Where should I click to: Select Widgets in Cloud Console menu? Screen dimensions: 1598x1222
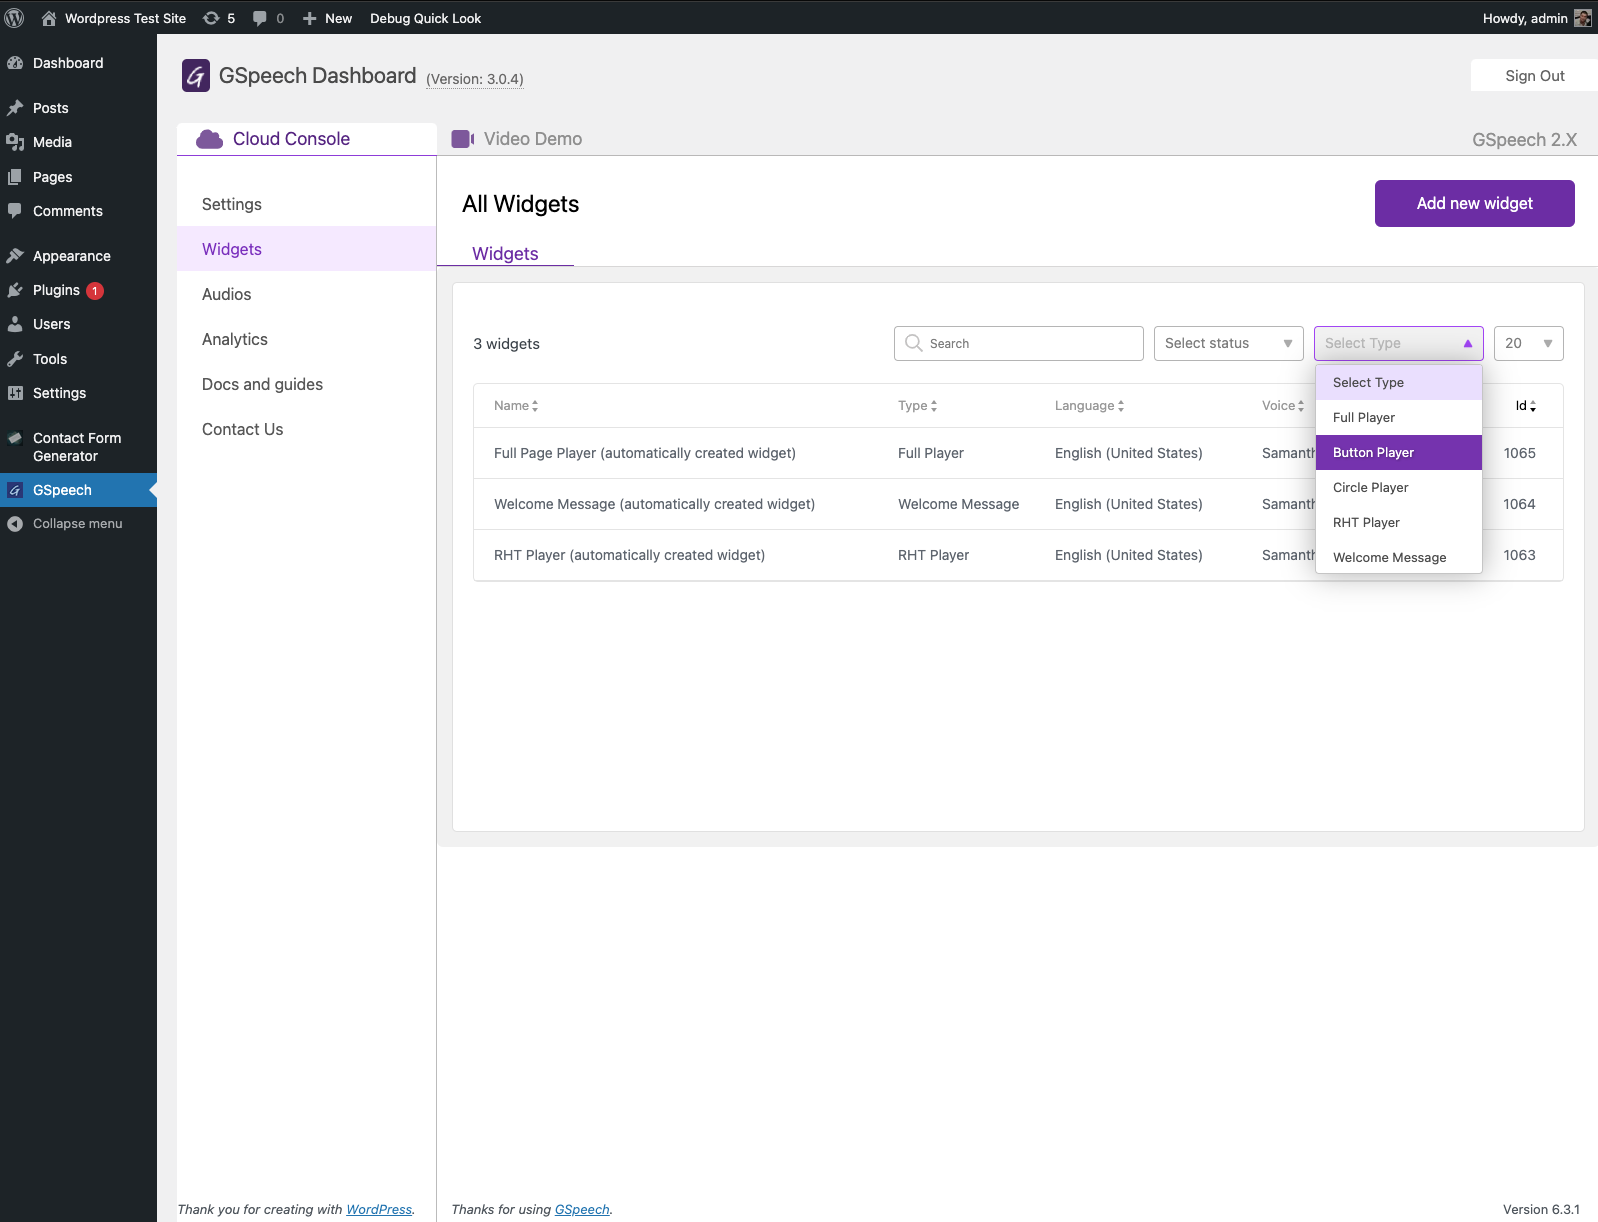[x=306, y=249]
